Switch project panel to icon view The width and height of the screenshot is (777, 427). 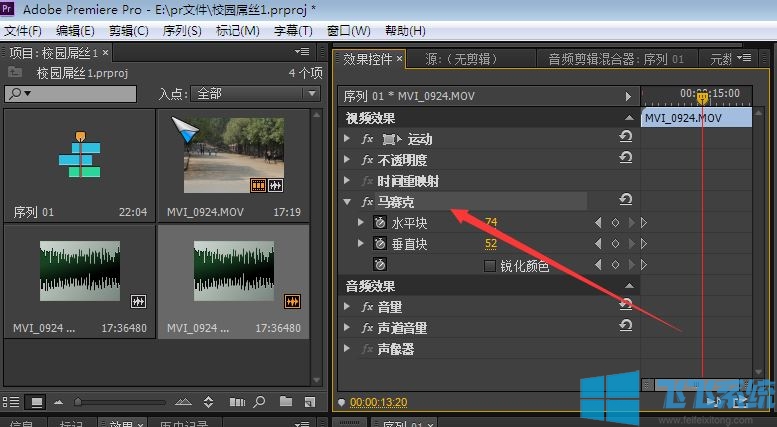tap(36, 402)
